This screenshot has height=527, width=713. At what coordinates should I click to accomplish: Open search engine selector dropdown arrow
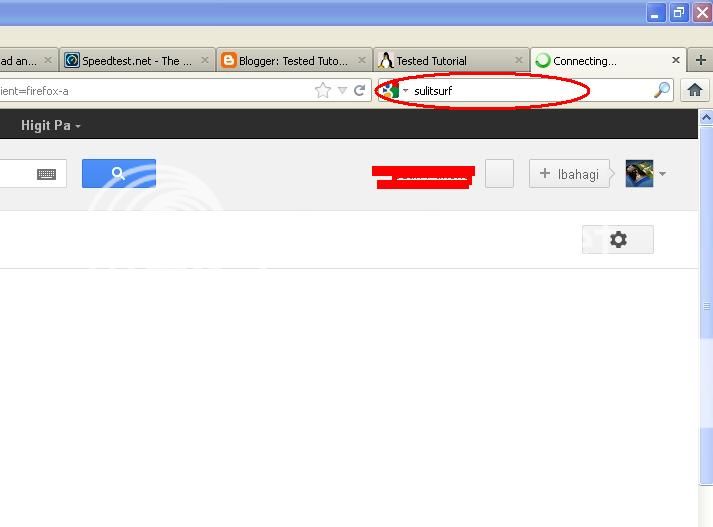click(x=405, y=90)
